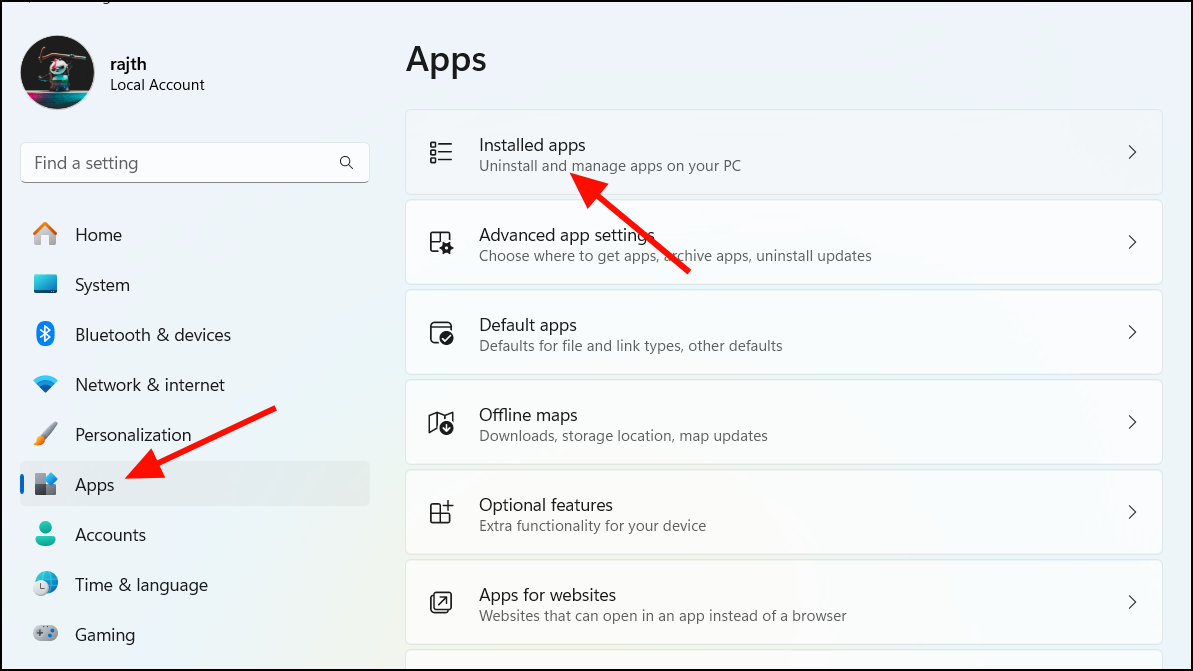Click the Accounts person icon
This screenshot has width=1193, height=671.
pos(45,534)
